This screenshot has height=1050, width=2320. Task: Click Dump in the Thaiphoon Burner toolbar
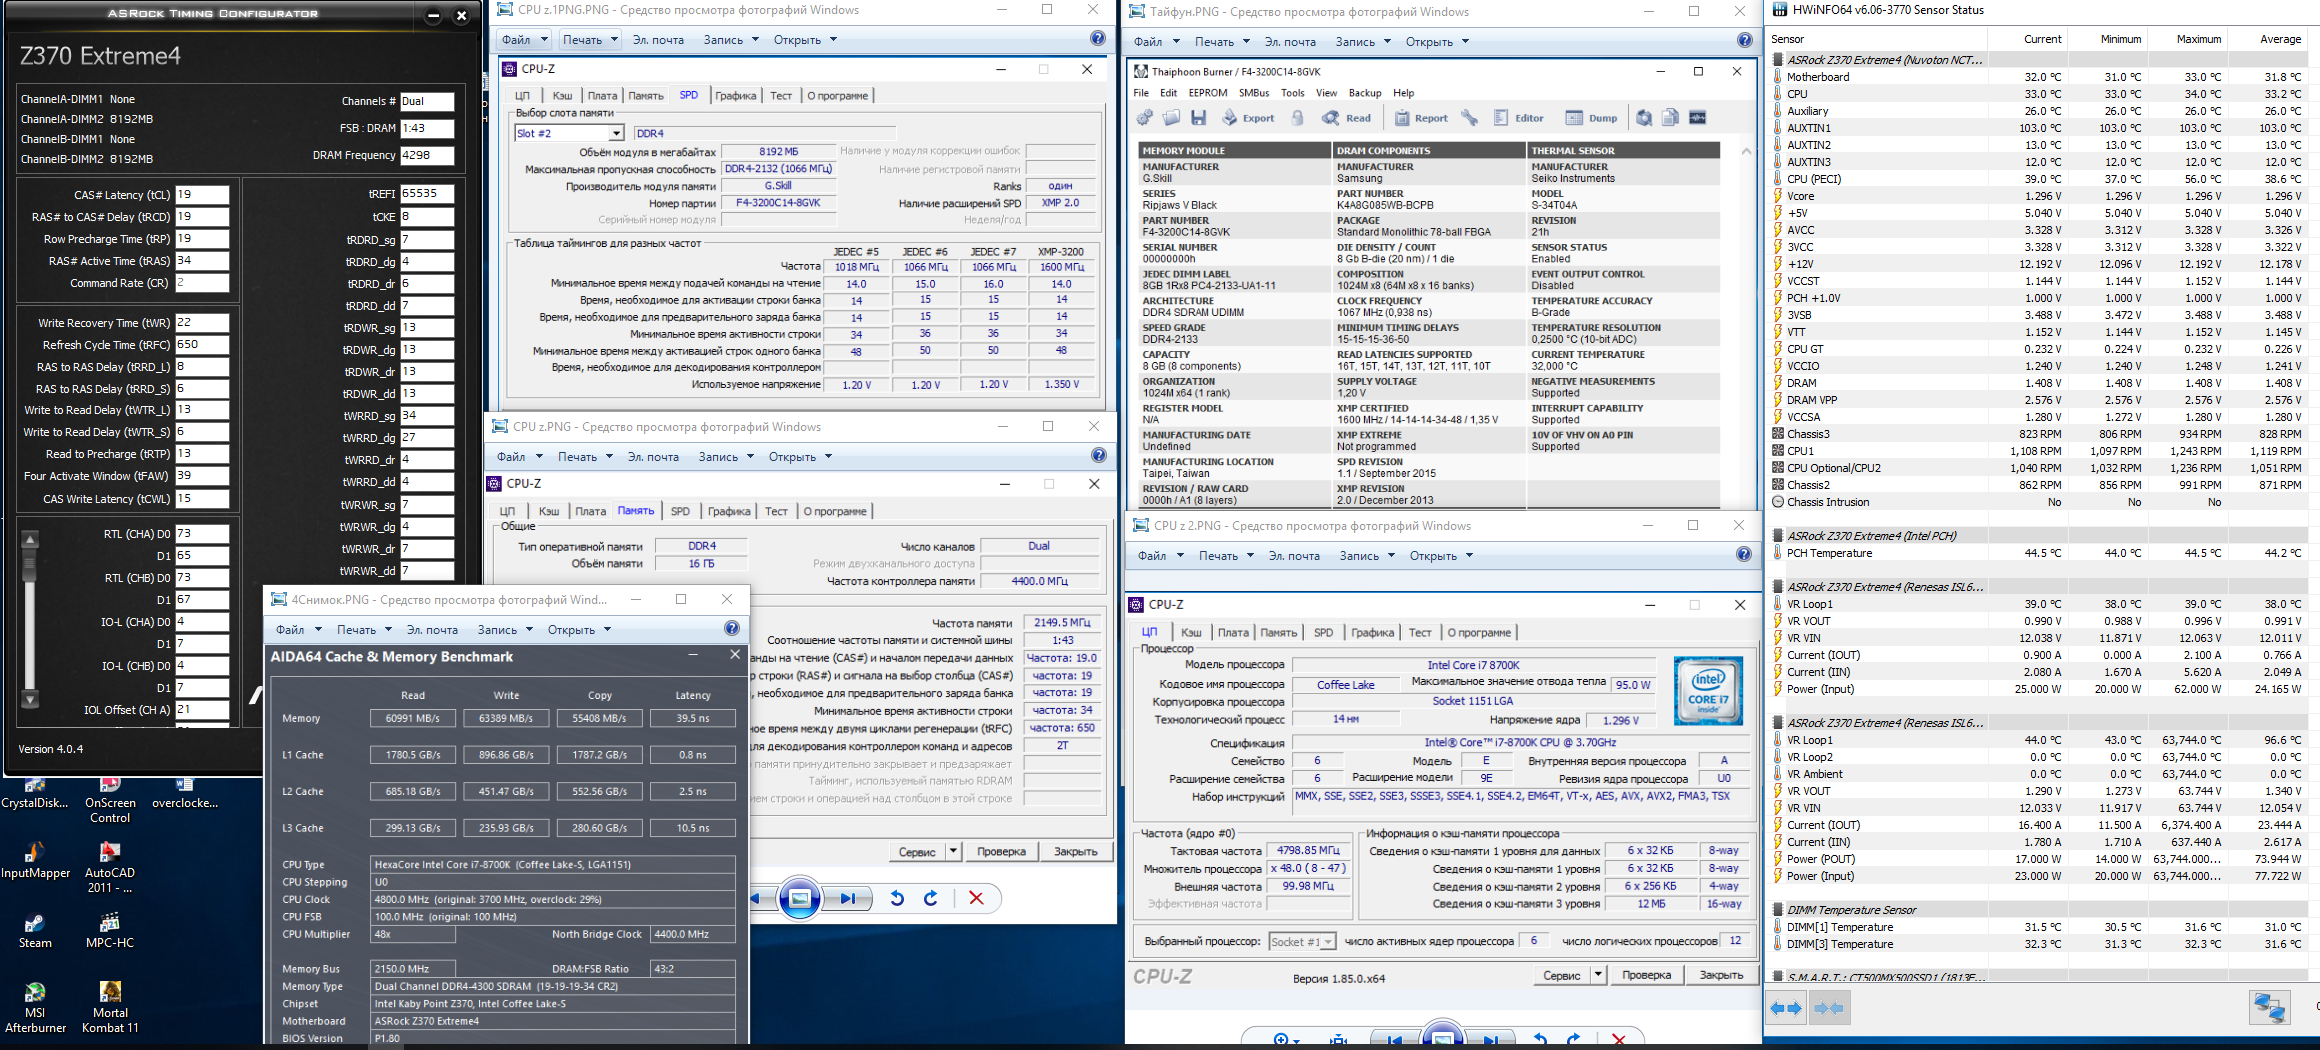pyautogui.click(x=1591, y=118)
